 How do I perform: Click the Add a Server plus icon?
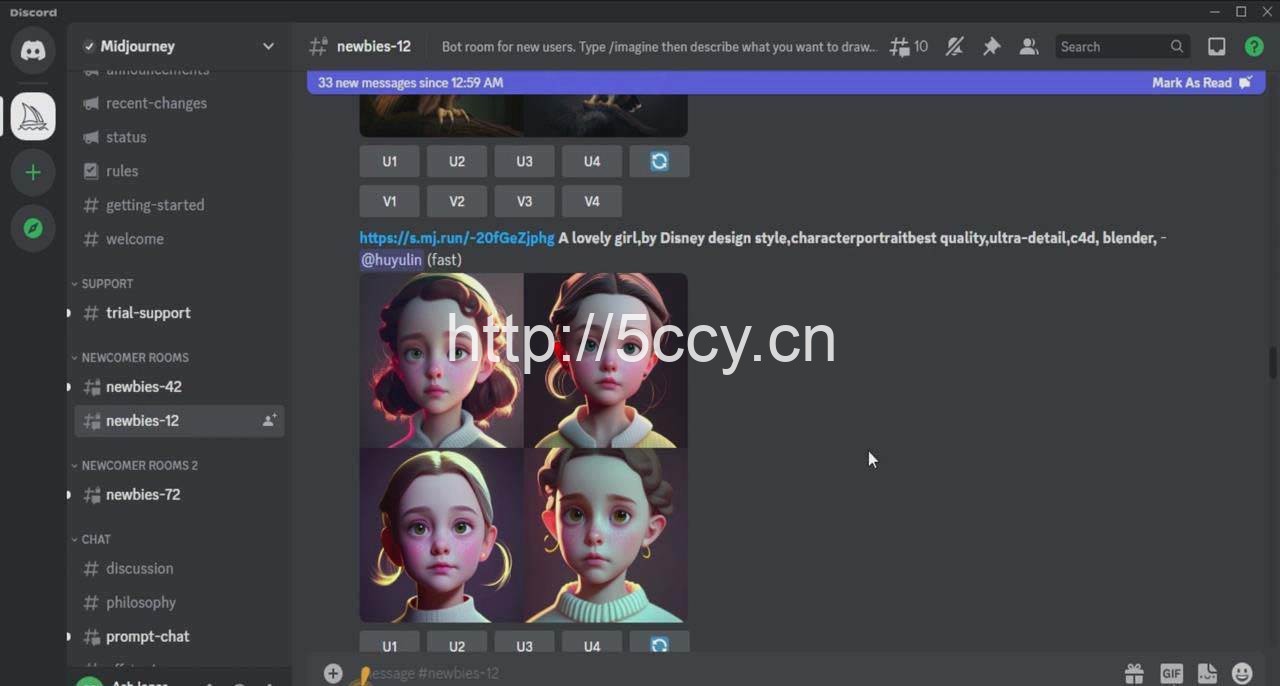(33, 173)
